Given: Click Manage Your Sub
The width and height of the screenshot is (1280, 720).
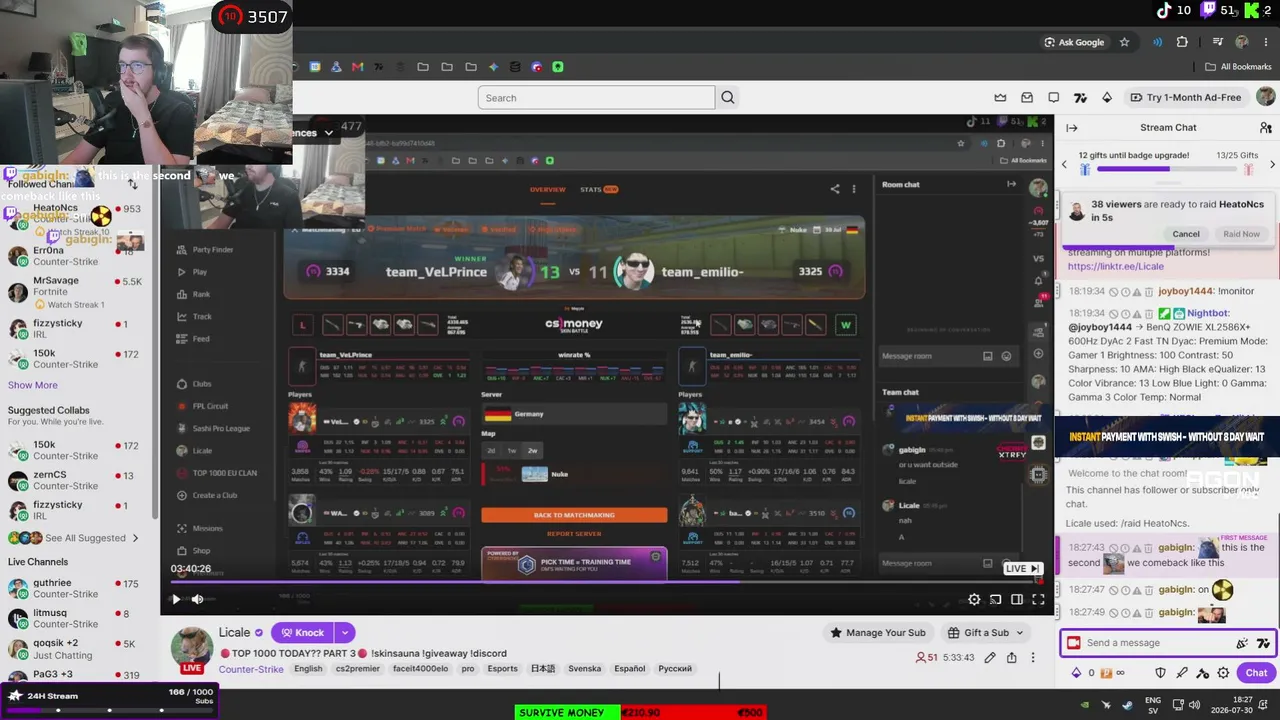Looking at the screenshot, I should tap(877, 632).
